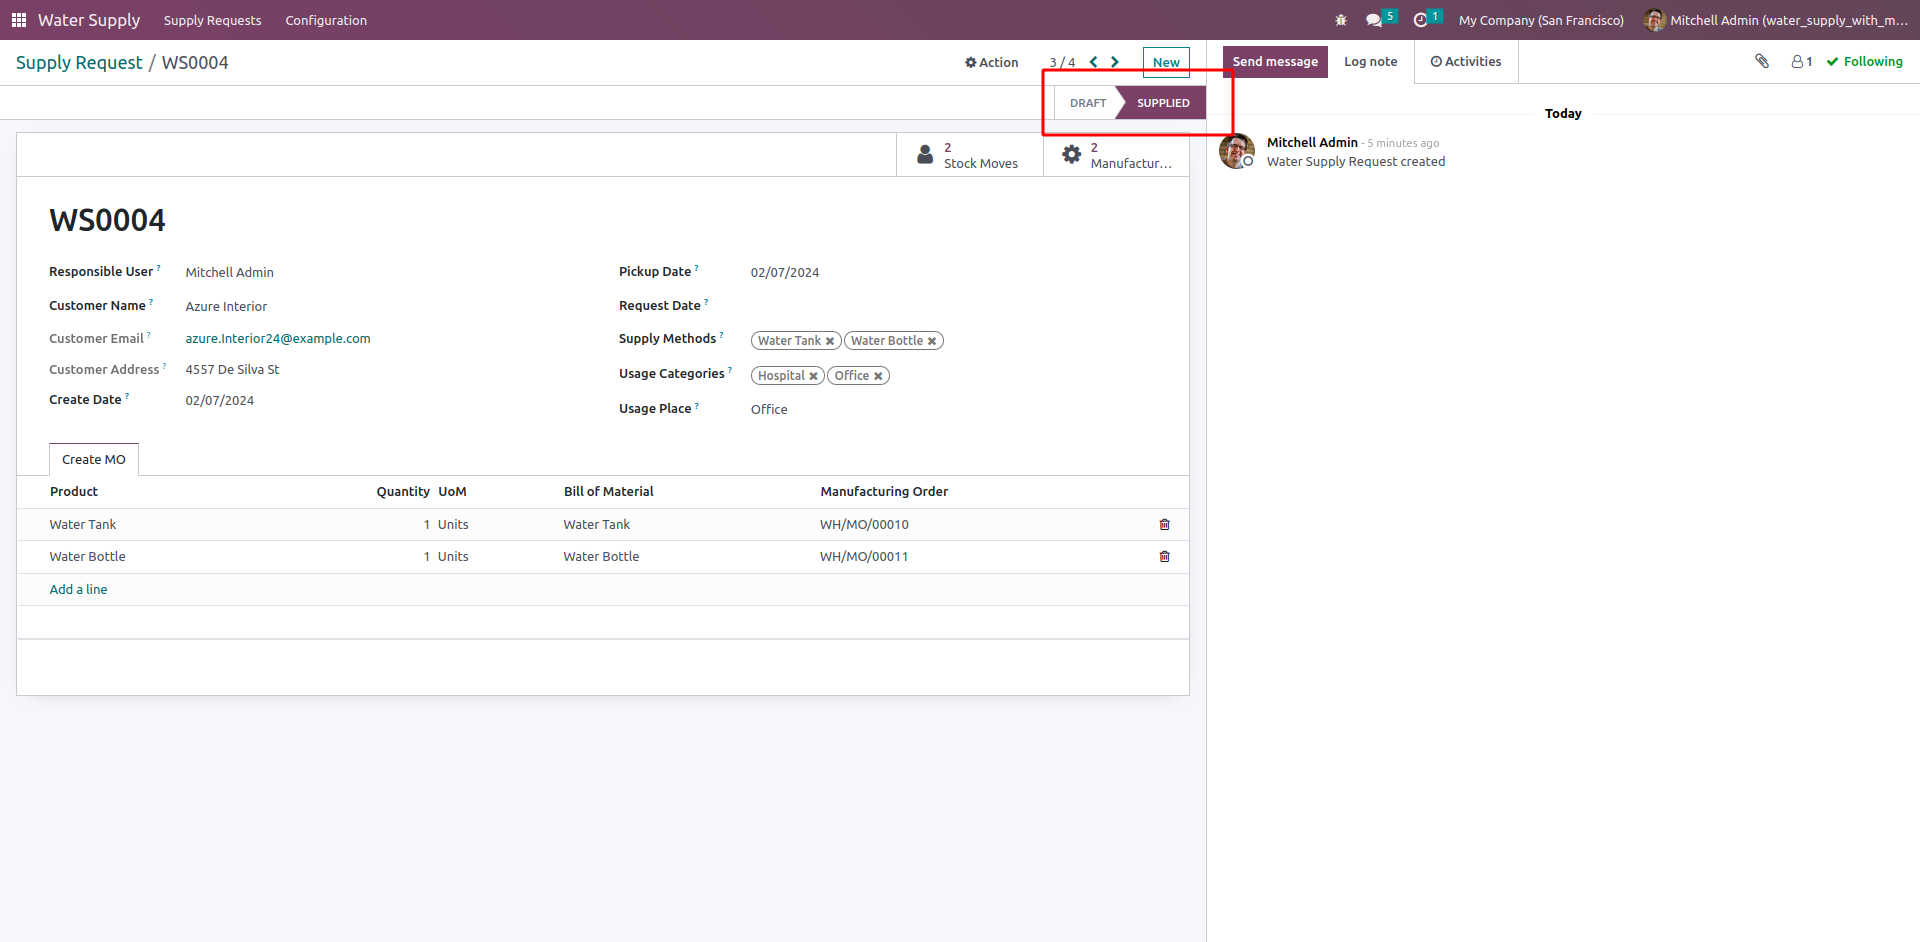Delete the Water Bottle product line

(1164, 556)
